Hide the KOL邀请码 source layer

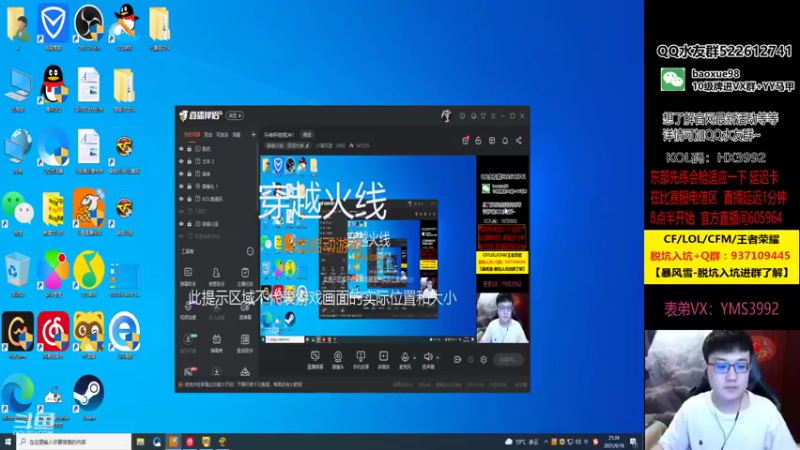[181, 199]
